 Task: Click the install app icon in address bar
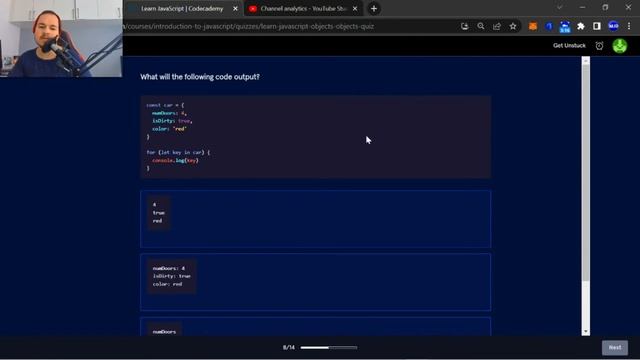click(x=464, y=27)
